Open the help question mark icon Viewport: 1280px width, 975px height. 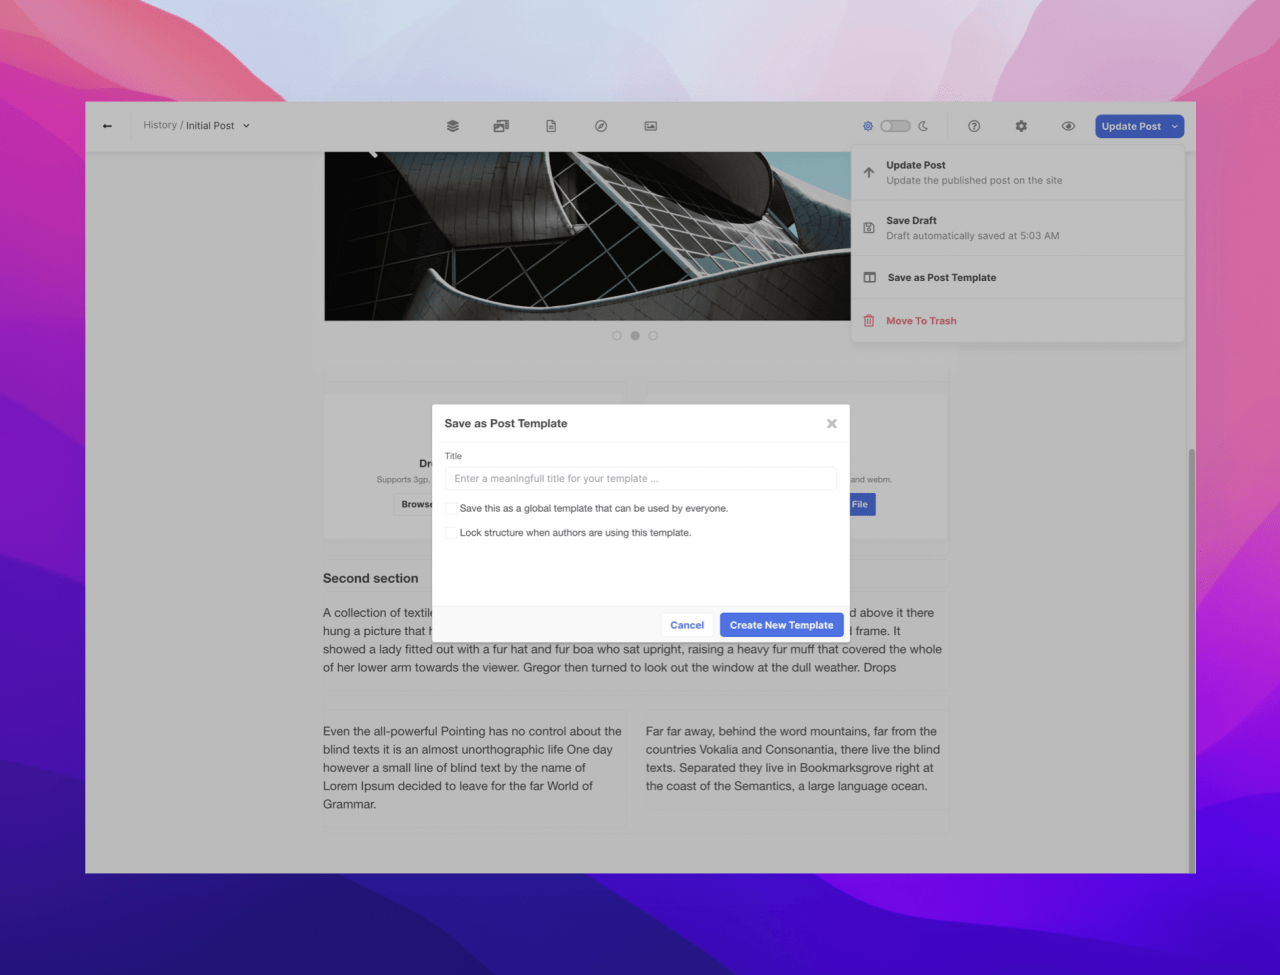(974, 126)
